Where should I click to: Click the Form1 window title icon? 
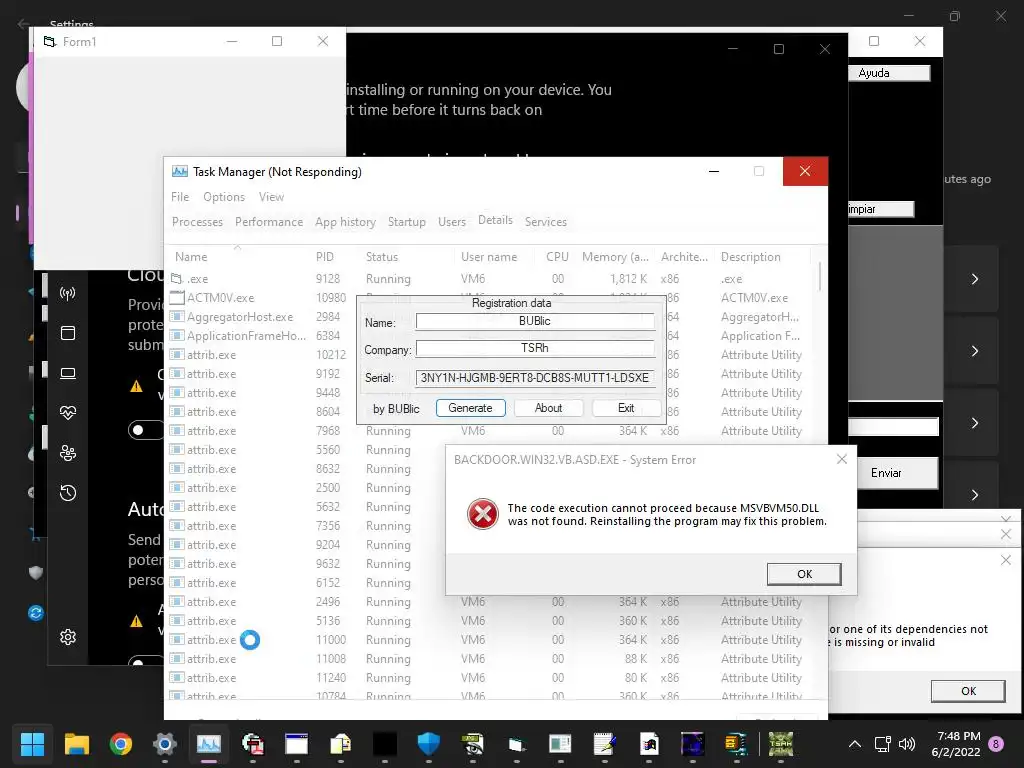(50, 42)
